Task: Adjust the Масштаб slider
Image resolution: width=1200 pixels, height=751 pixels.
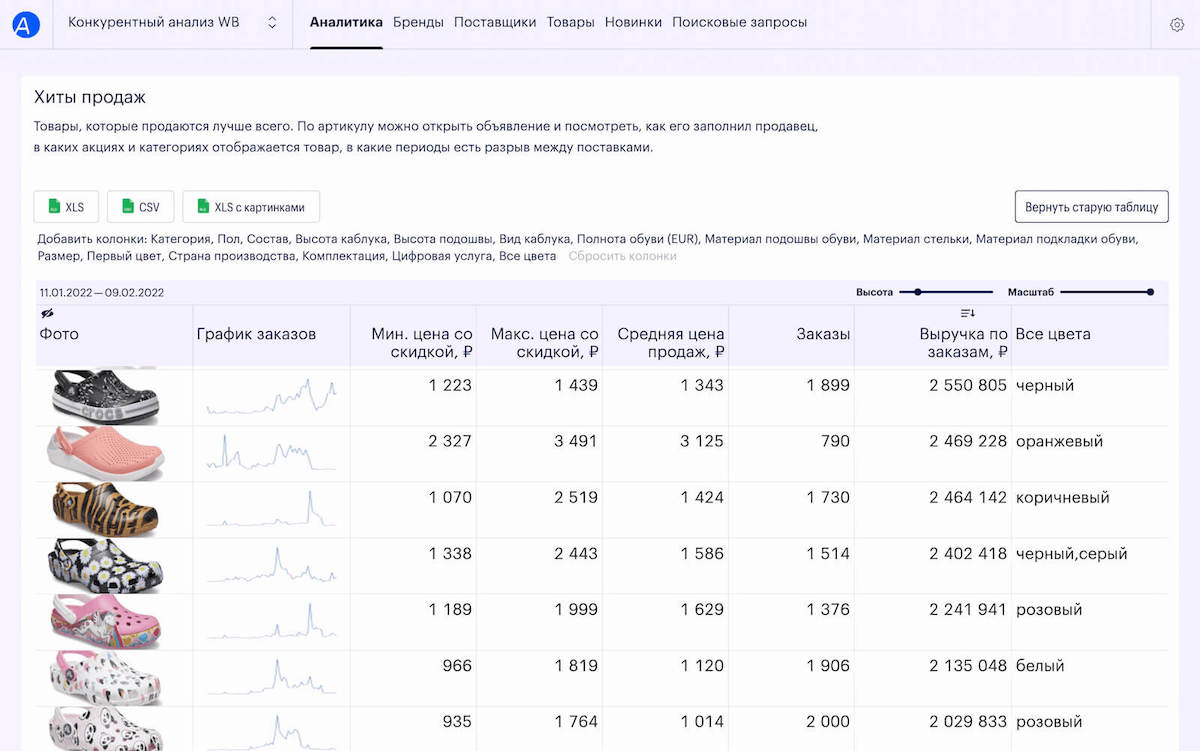Action: (x=1108, y=292)
